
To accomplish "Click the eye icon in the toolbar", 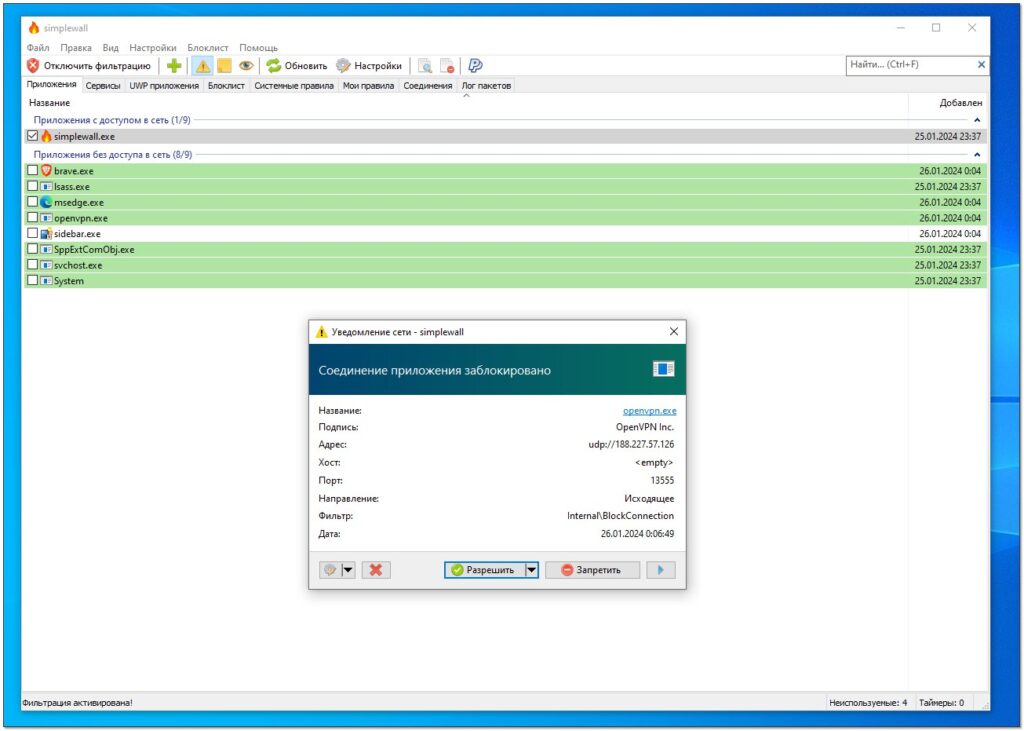I will coord(246,65).
